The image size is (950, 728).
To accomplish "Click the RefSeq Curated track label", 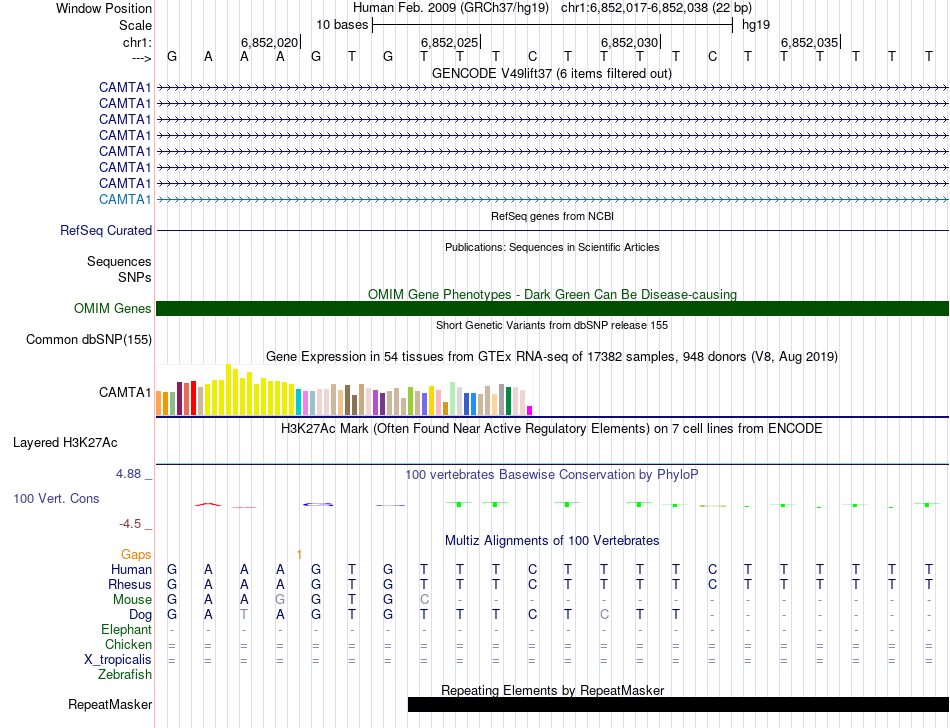I will click(106, 230).
